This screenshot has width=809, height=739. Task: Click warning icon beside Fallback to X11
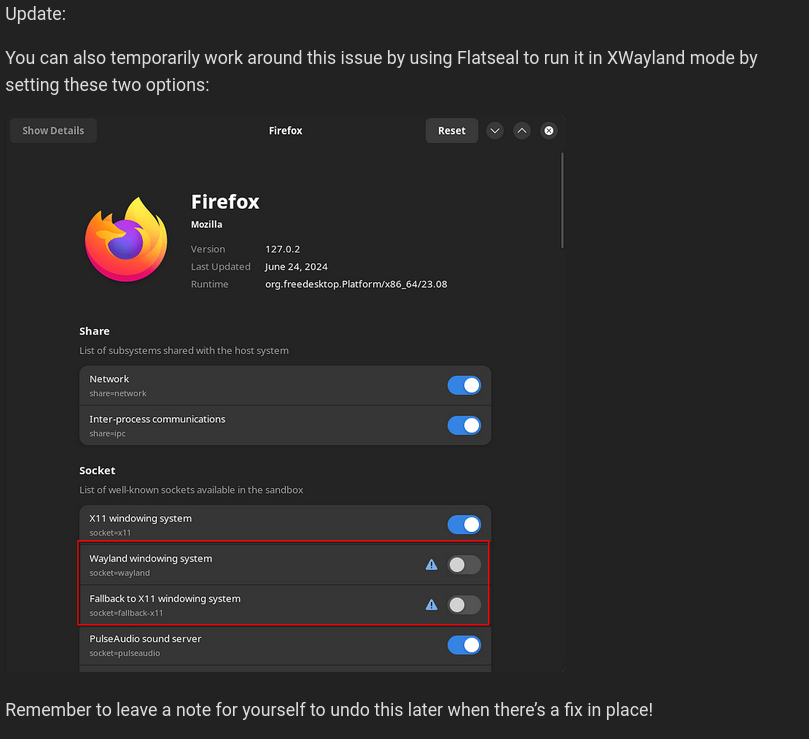[431, 604]
